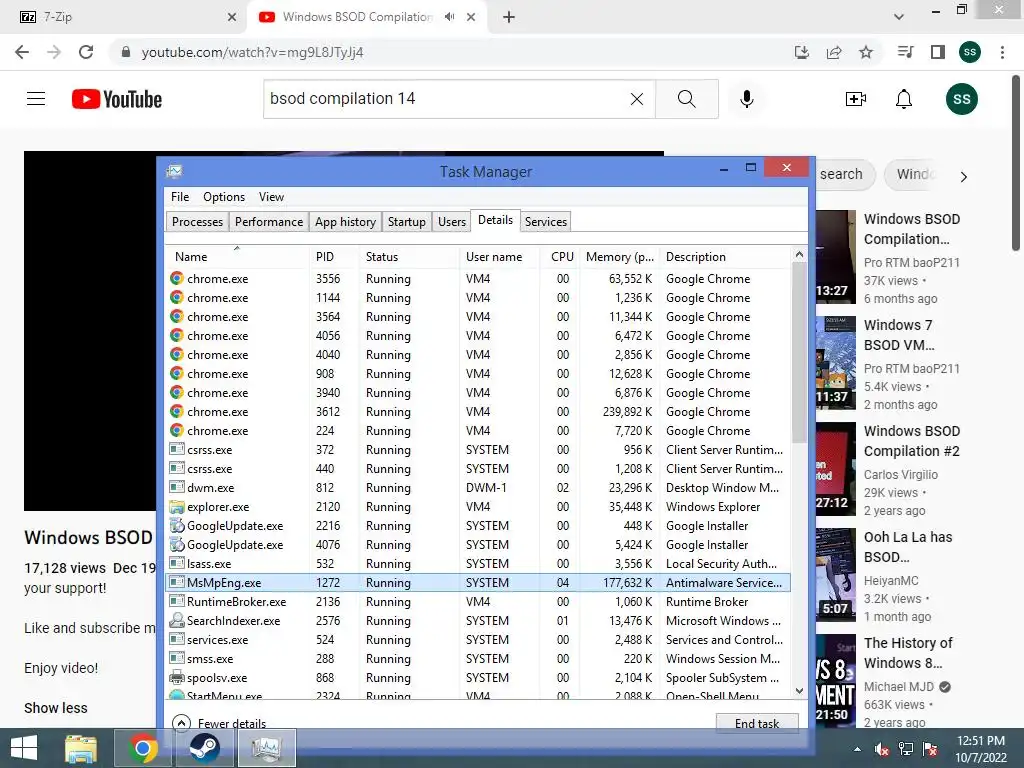Viewport: 1024px width, 768px height.
Task: Click Task Manager scroll up arrow
Action: tap(799, 254)
